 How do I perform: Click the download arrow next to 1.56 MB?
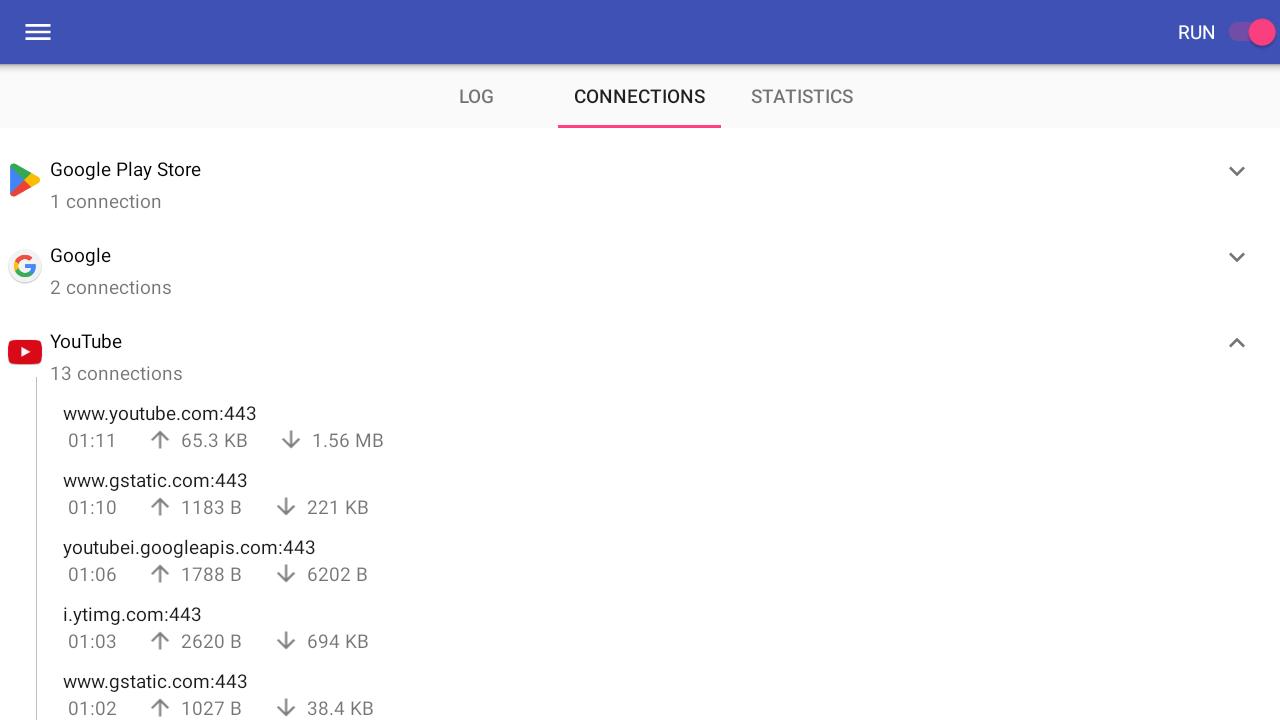tap(291, 440)
